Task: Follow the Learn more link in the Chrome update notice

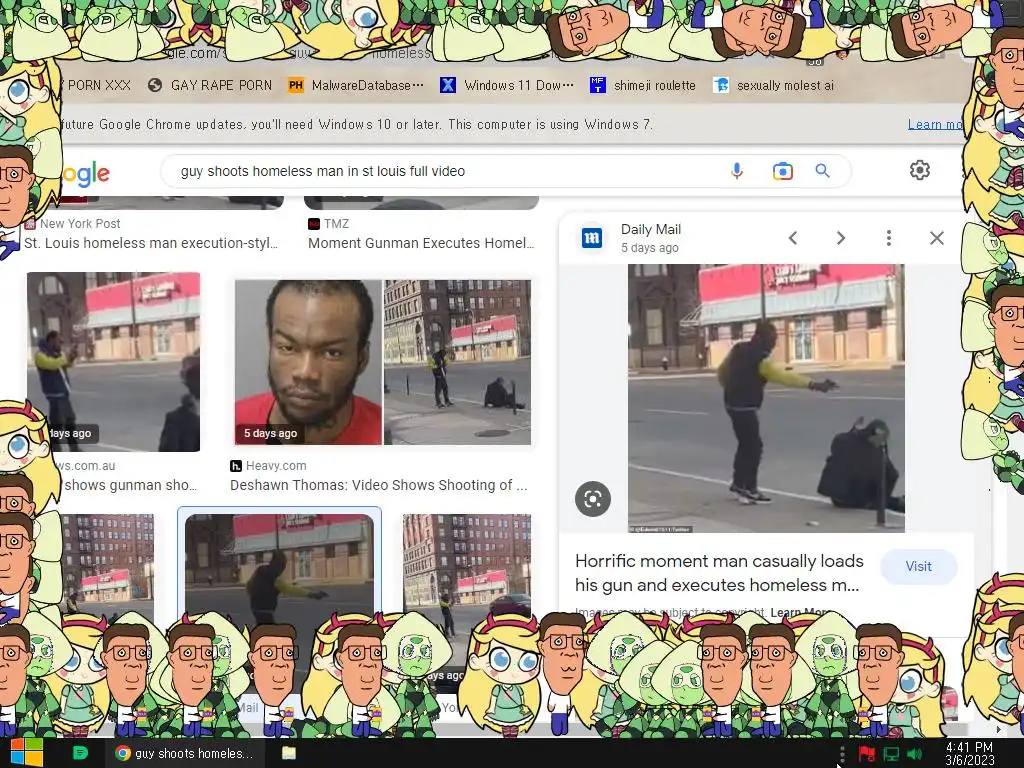Action: pyautogui.click(x=934, y=124)
